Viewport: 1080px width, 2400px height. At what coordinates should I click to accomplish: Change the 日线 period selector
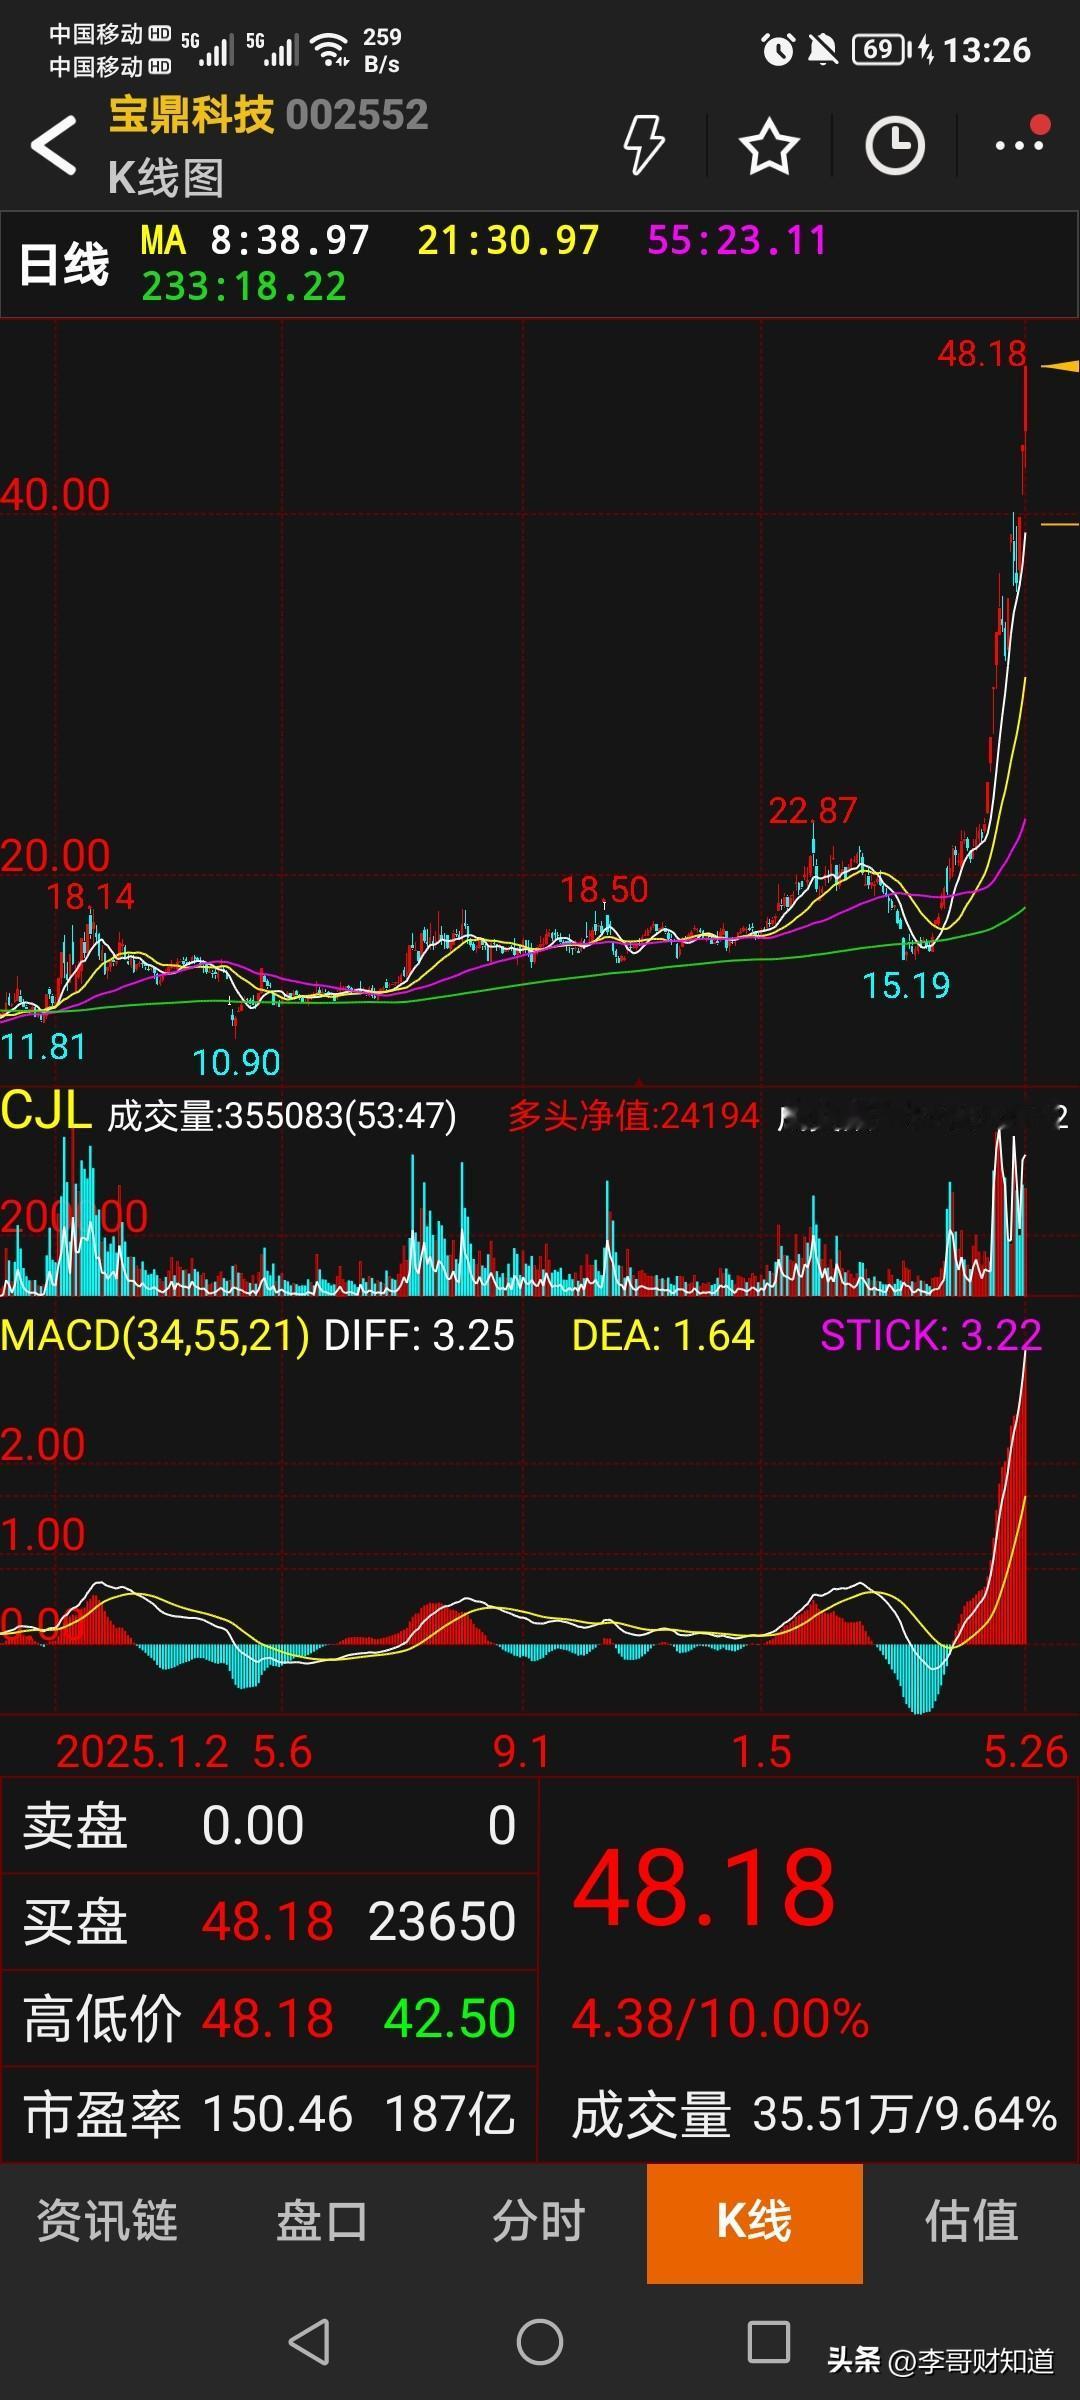pyautogui.click(x=64, y=265)
